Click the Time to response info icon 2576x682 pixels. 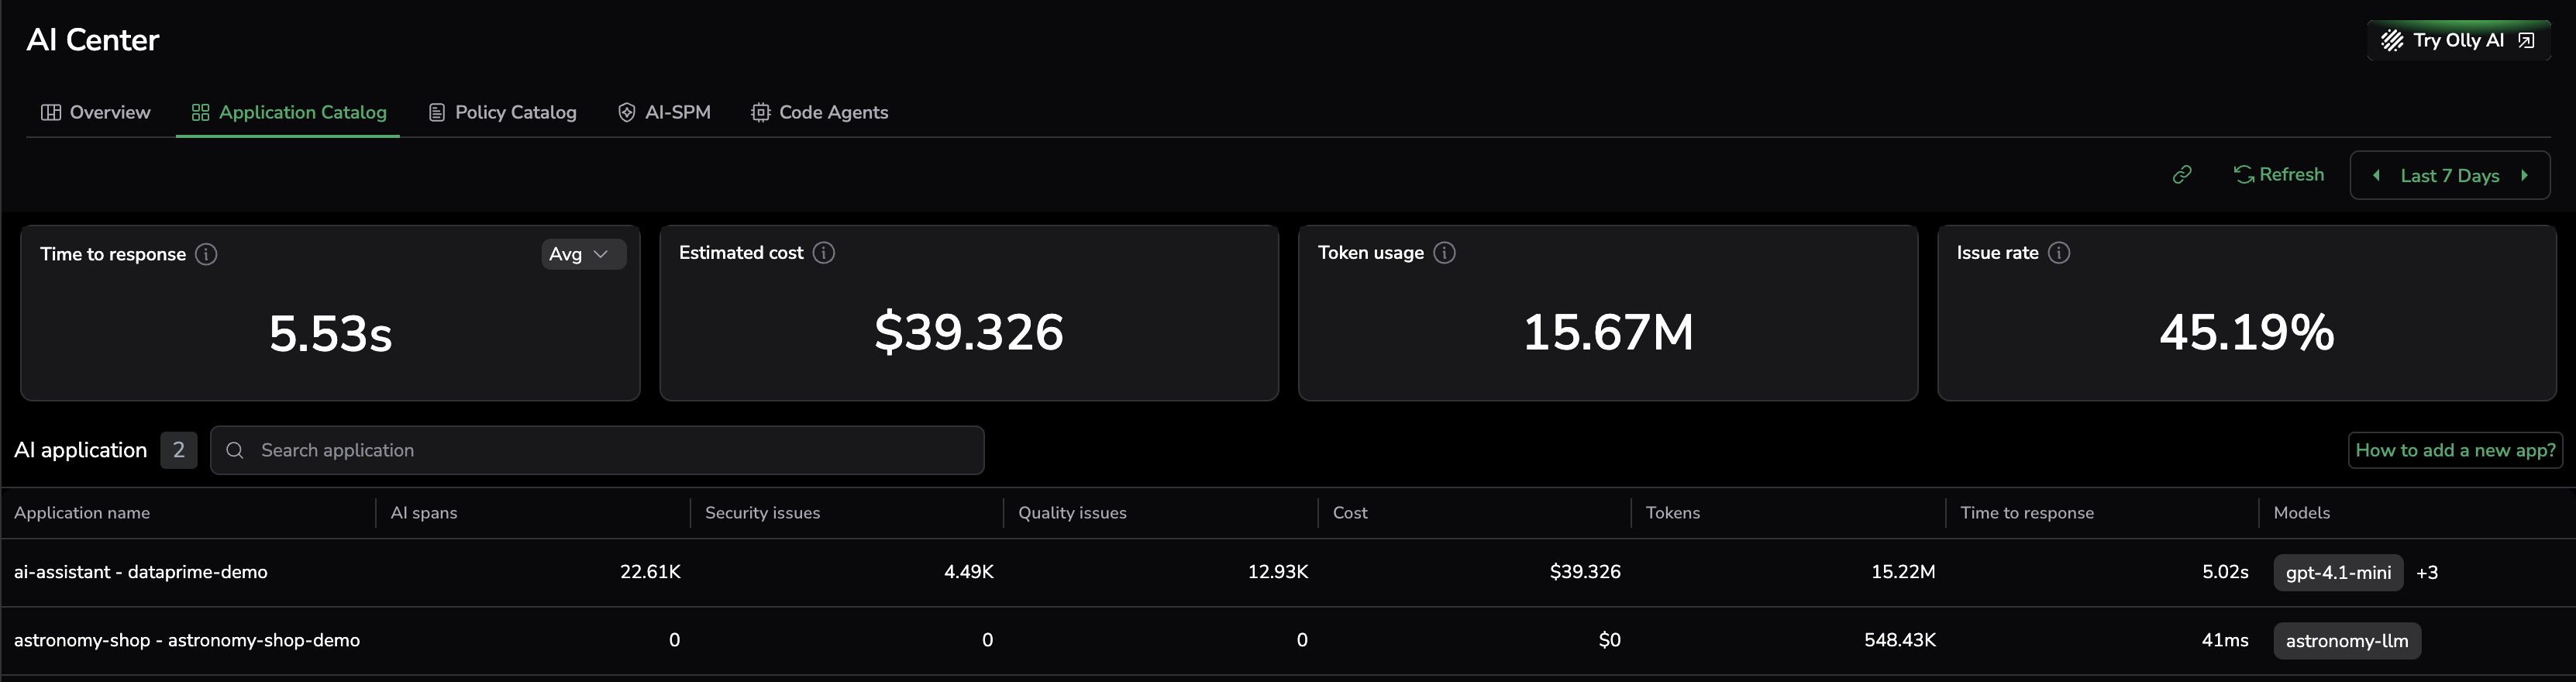click(206, 254)
